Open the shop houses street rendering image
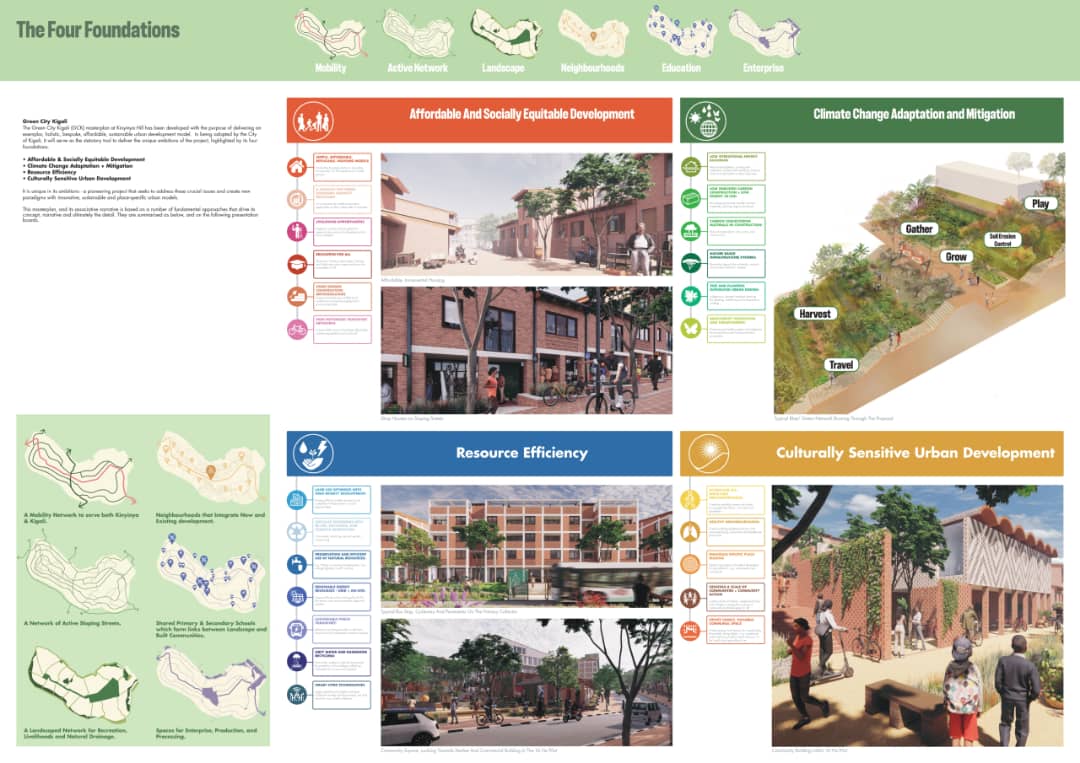Viewport: 1080px width, 763px height. tap(526, 350)
